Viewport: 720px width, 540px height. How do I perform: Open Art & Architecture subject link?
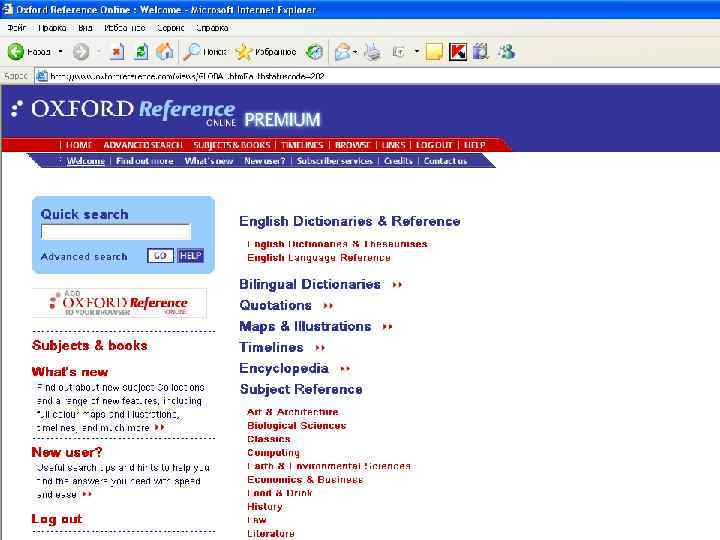coord(292,412)
